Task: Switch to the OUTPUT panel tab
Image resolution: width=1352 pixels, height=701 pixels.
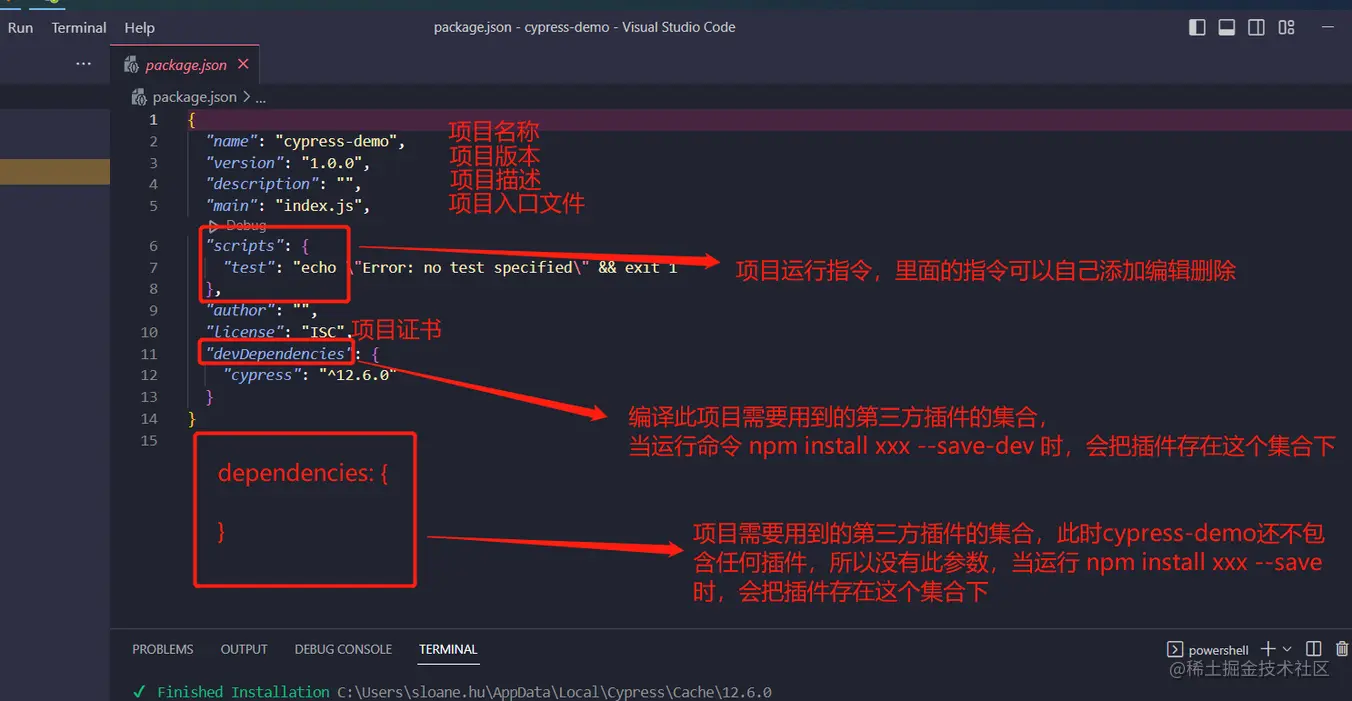Action: click(x=244, y=649)
